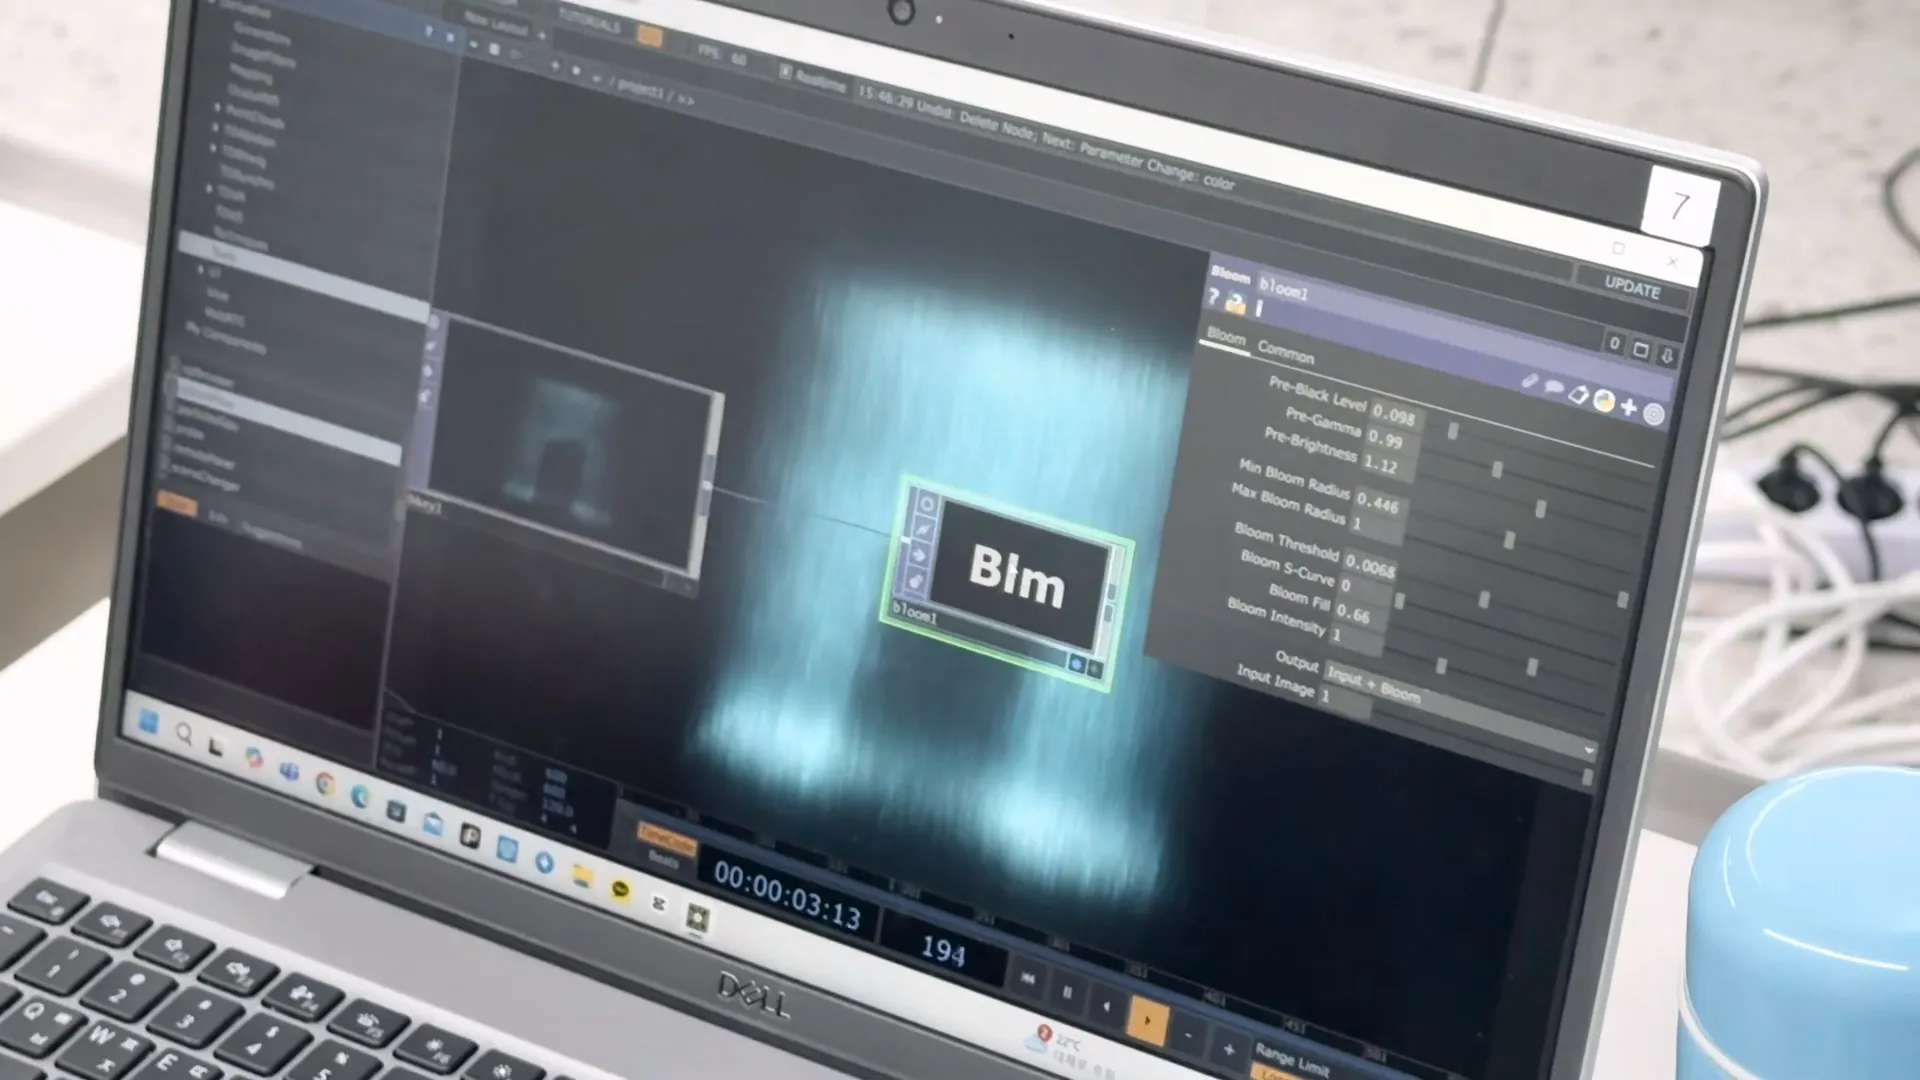
Task: Click the Bloom Threshold value field
Action: click(1369, 567)
